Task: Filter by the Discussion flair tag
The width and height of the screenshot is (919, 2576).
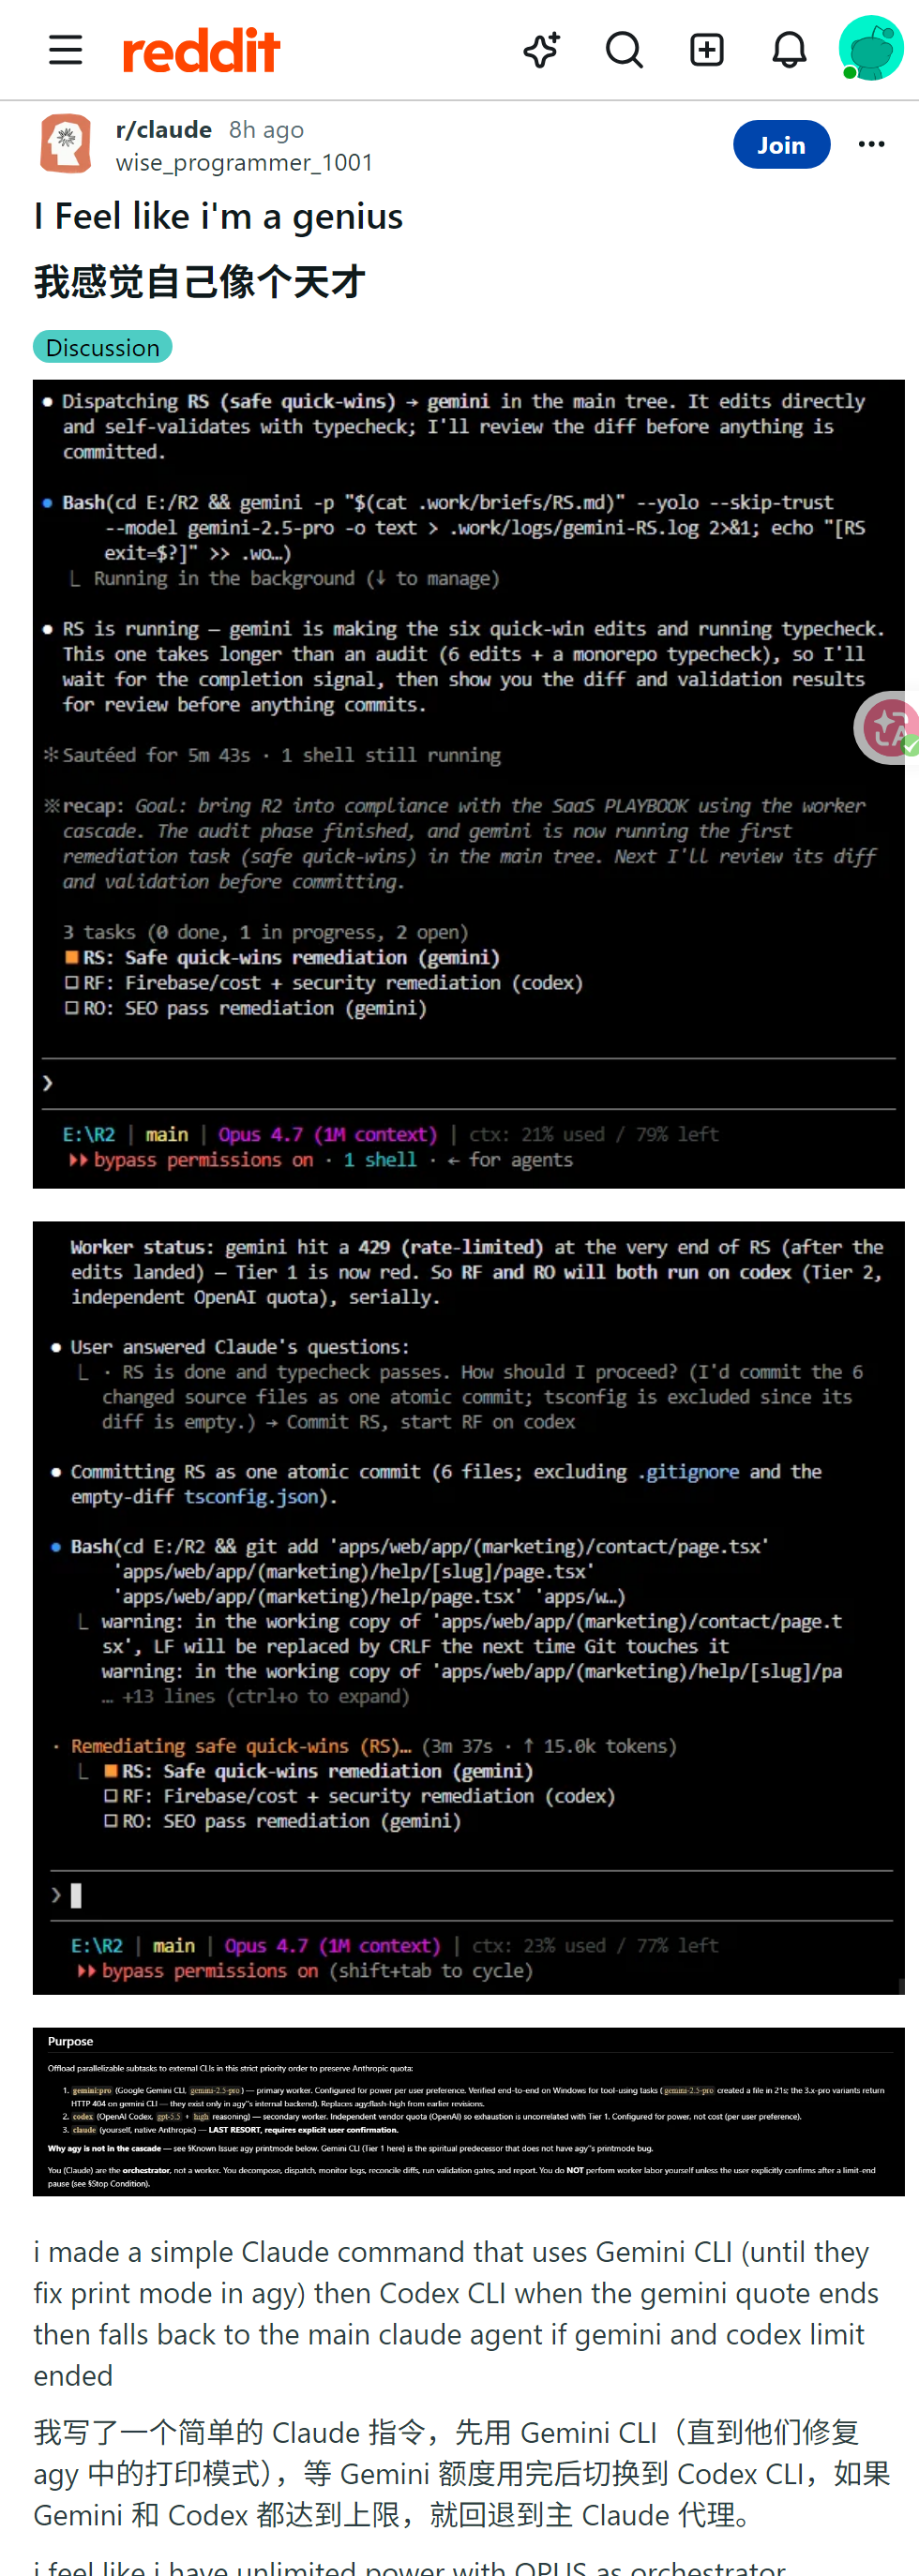Action: click(x=103, y=347)
